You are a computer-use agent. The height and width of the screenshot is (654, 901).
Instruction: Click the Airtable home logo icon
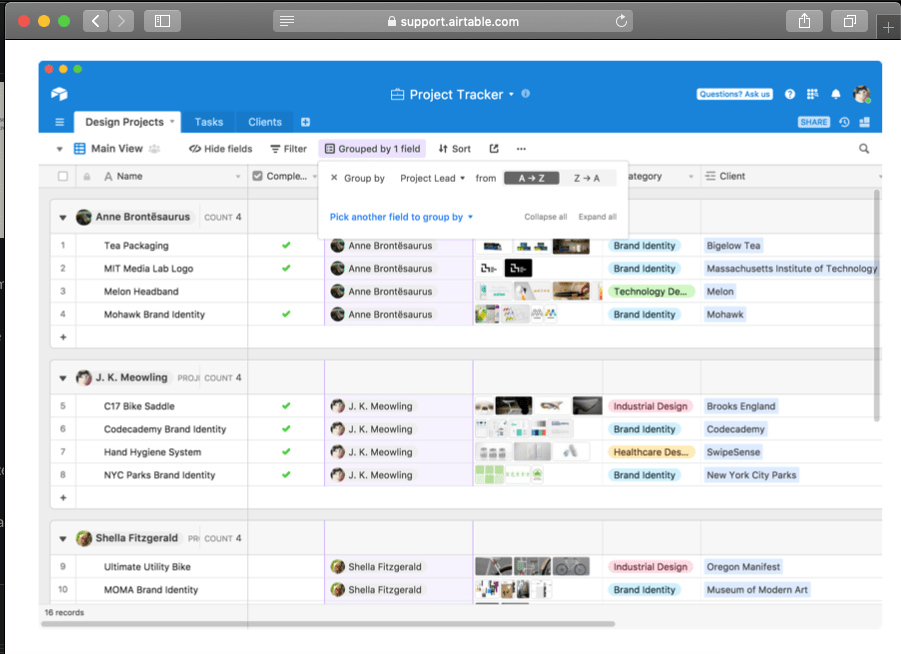[x=59, y=94]
